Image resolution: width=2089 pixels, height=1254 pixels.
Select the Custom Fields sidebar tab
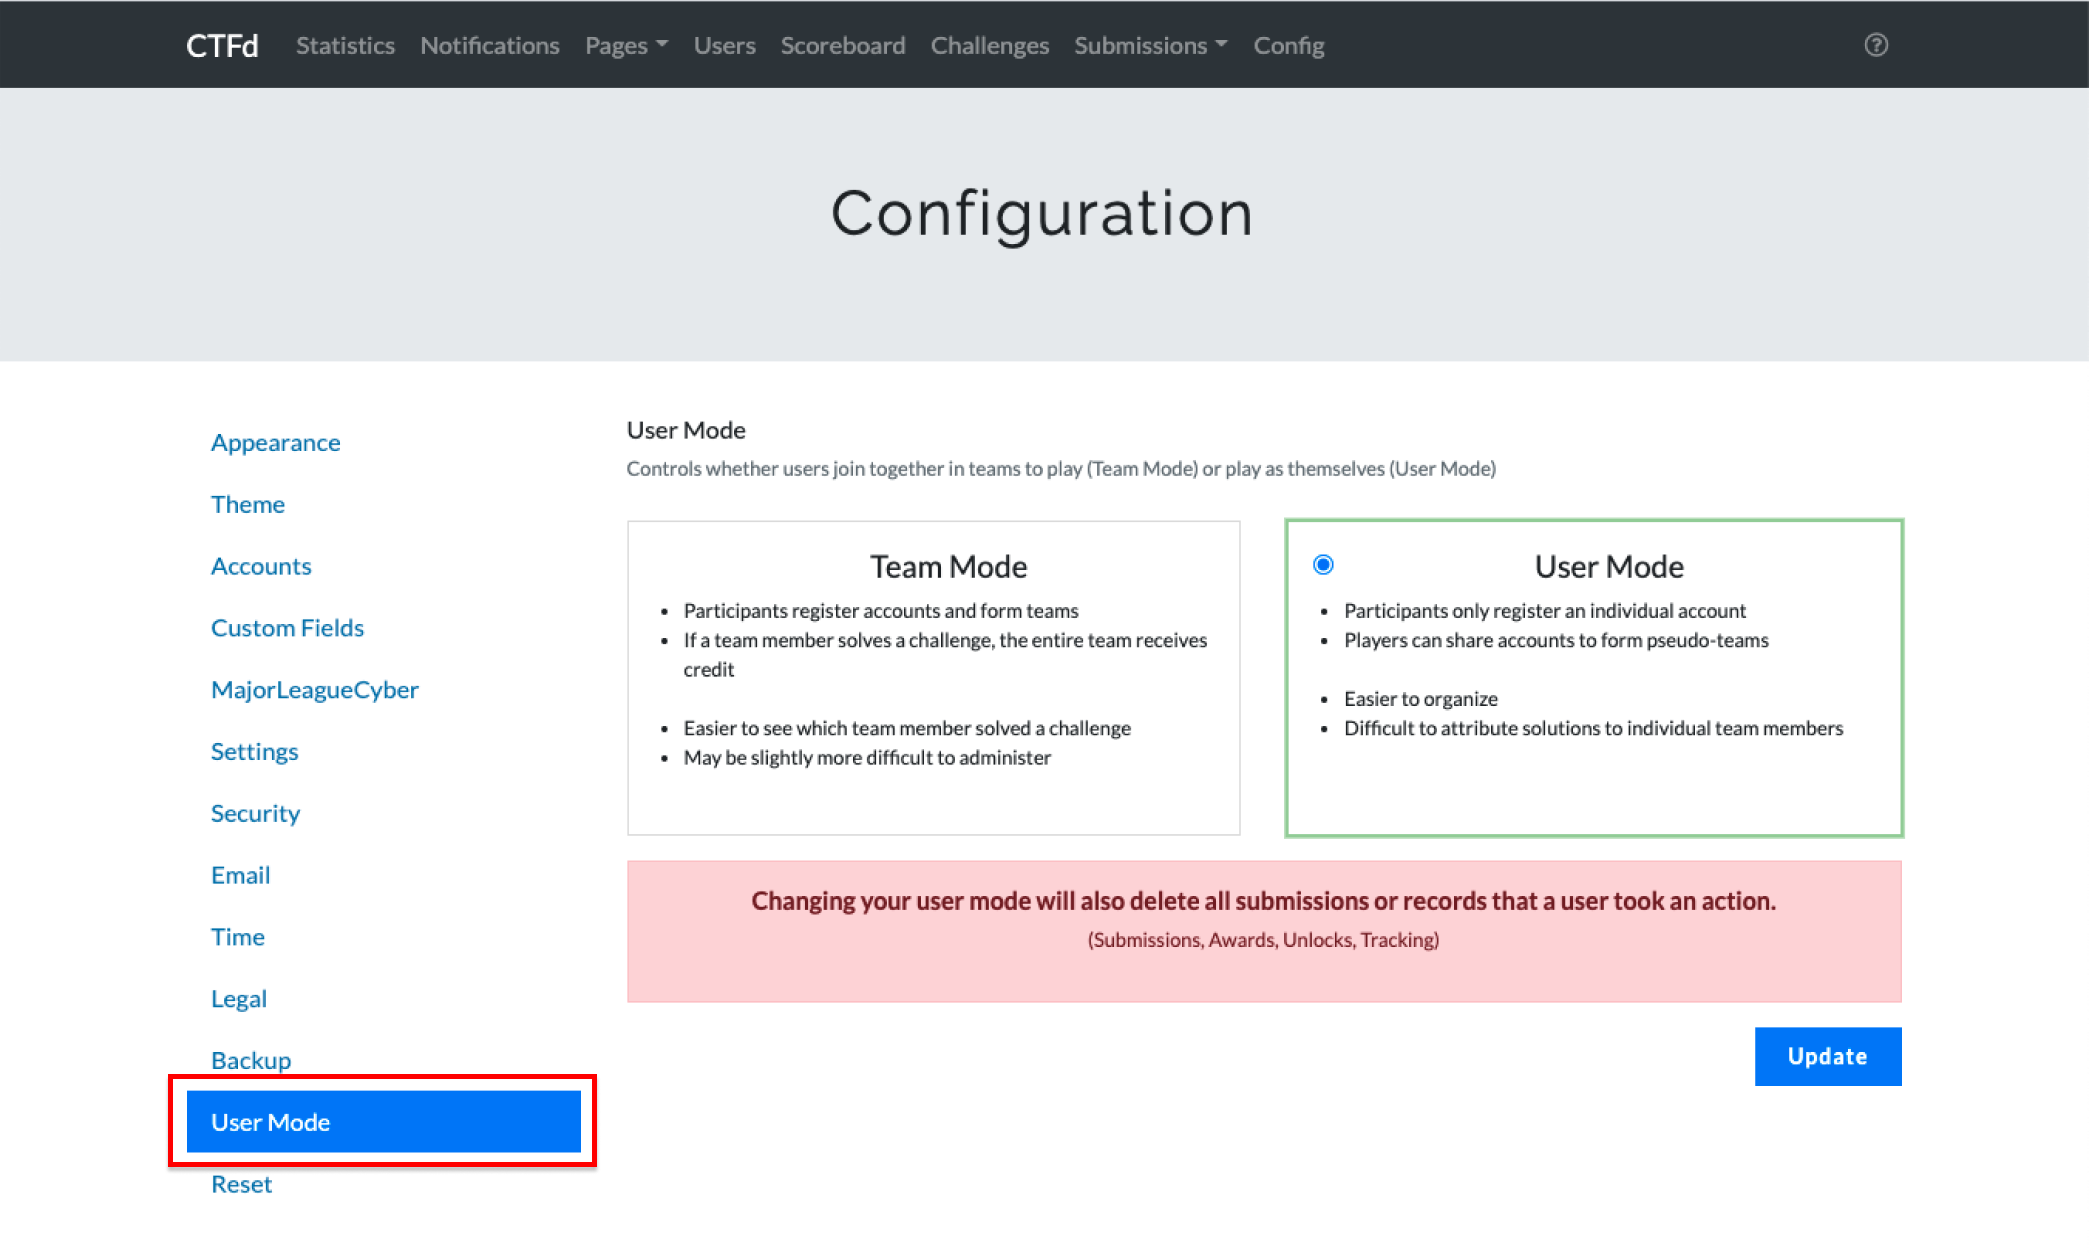[287, 627]
